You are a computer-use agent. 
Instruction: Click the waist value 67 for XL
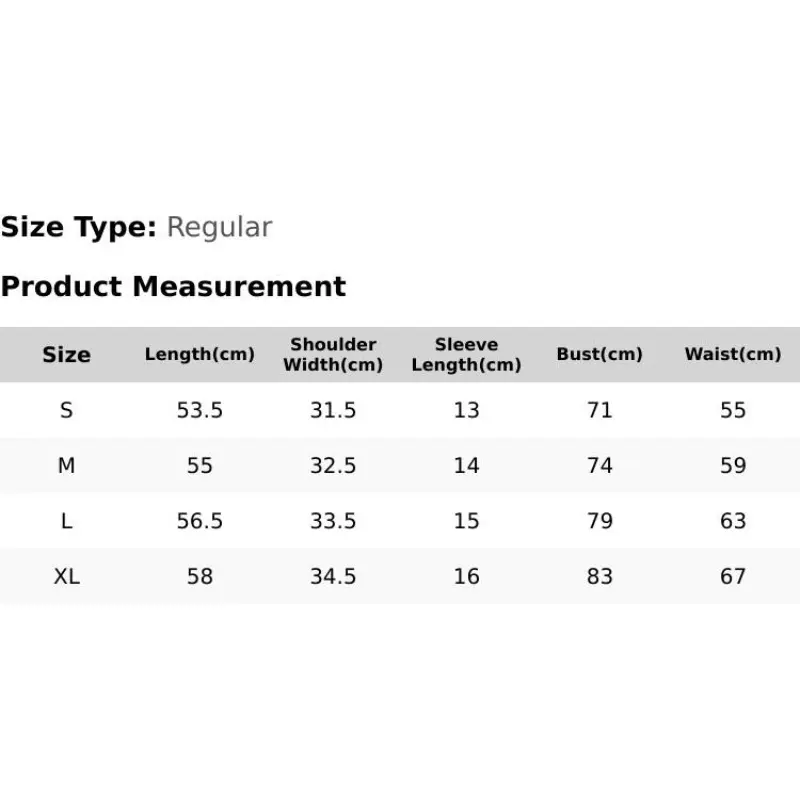tap(732, 577)
